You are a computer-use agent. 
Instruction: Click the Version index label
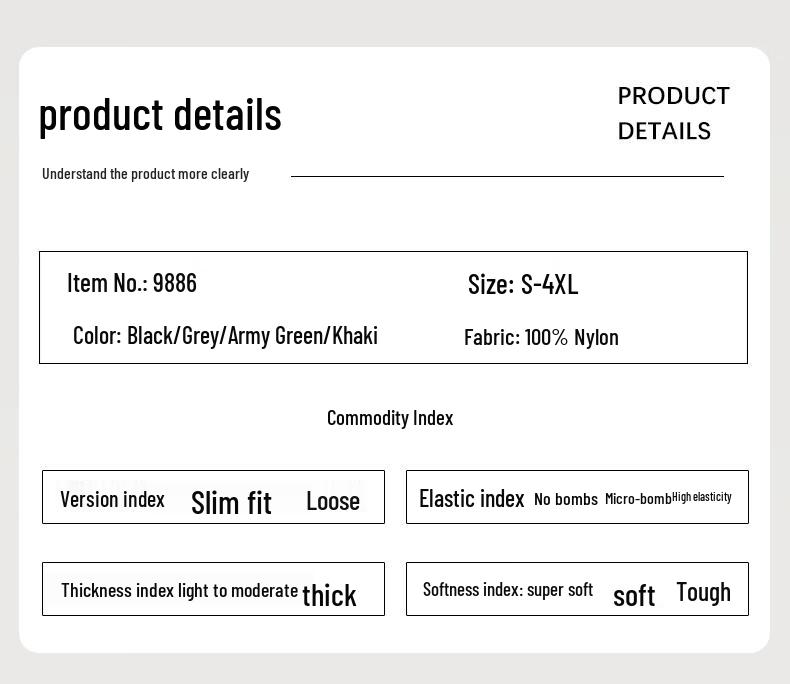(x=112, y=499)
